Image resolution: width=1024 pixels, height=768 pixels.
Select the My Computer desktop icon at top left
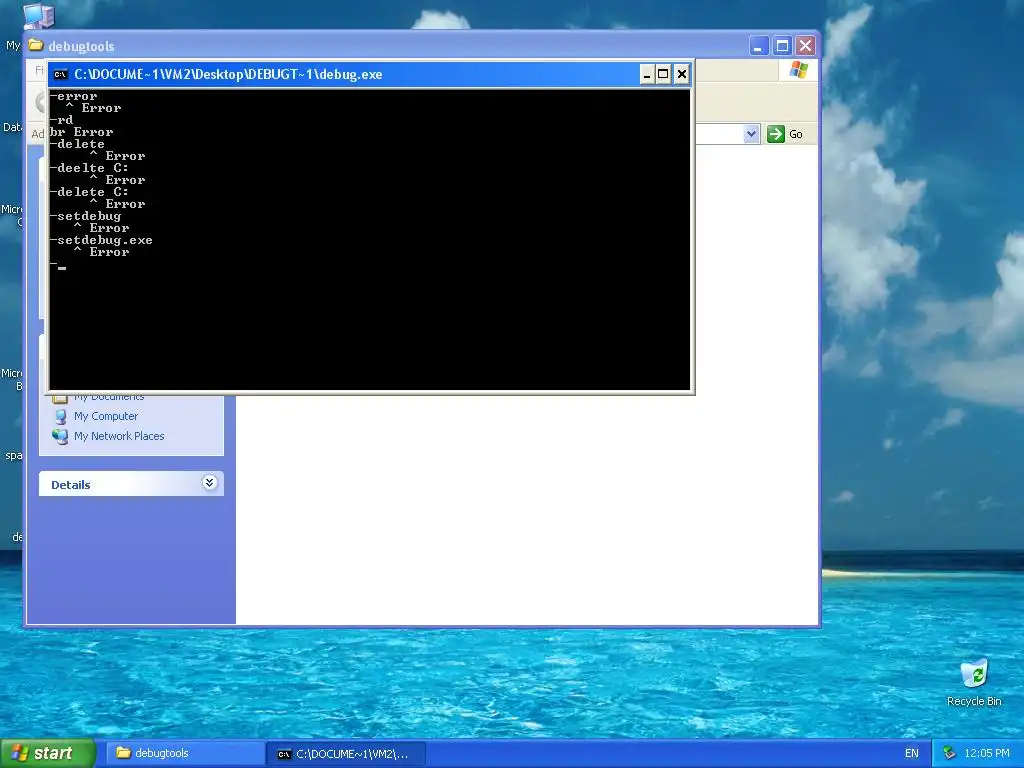coord(38,15)
